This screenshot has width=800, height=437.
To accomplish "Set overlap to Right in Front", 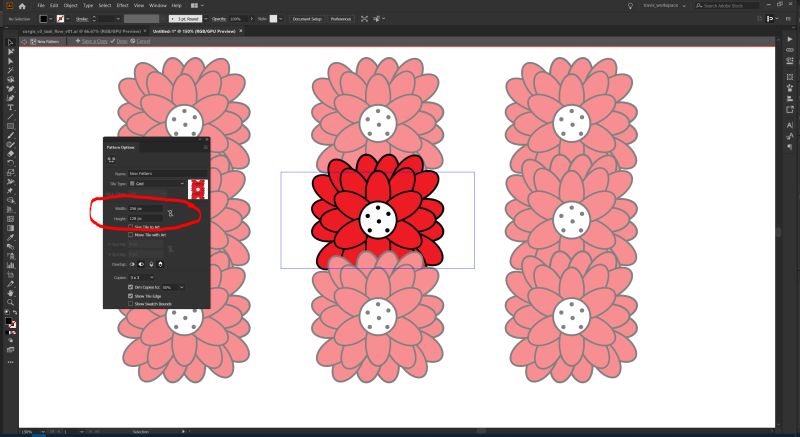I will [x=141, y=264].
